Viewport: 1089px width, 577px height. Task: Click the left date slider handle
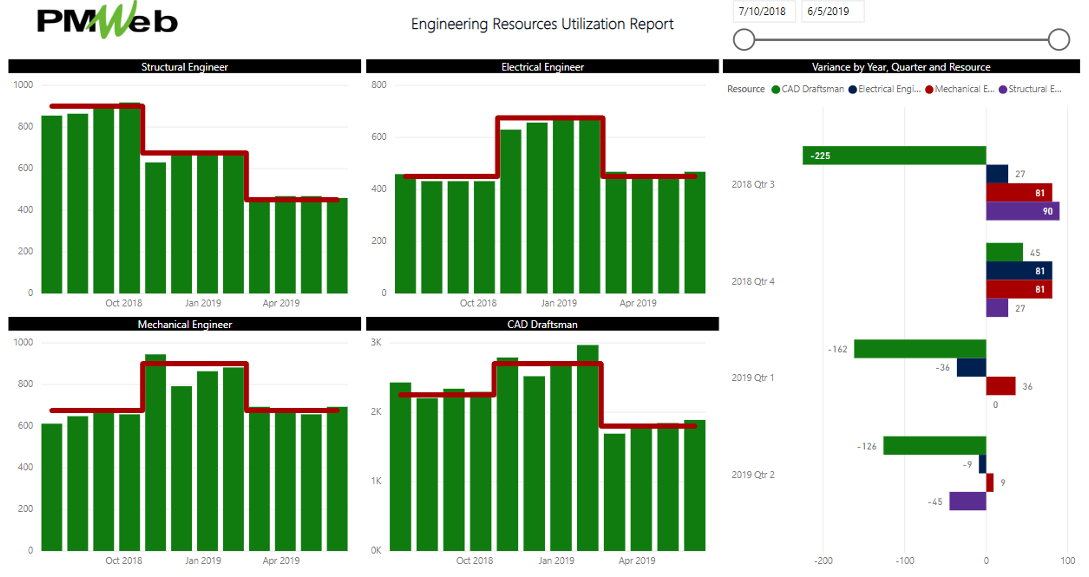coord(744,40)
